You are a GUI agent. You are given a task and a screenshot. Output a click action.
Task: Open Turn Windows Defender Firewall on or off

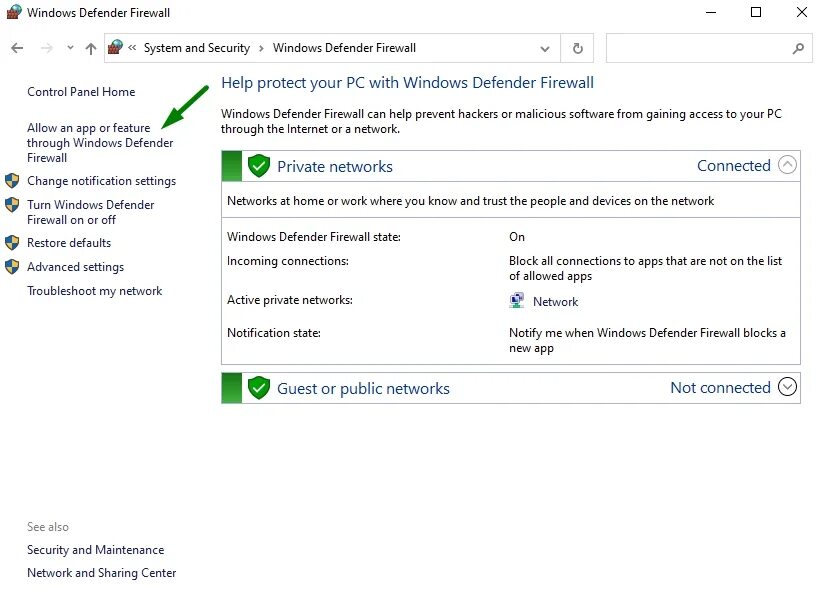pyautogui.click(x=91, y=212)
